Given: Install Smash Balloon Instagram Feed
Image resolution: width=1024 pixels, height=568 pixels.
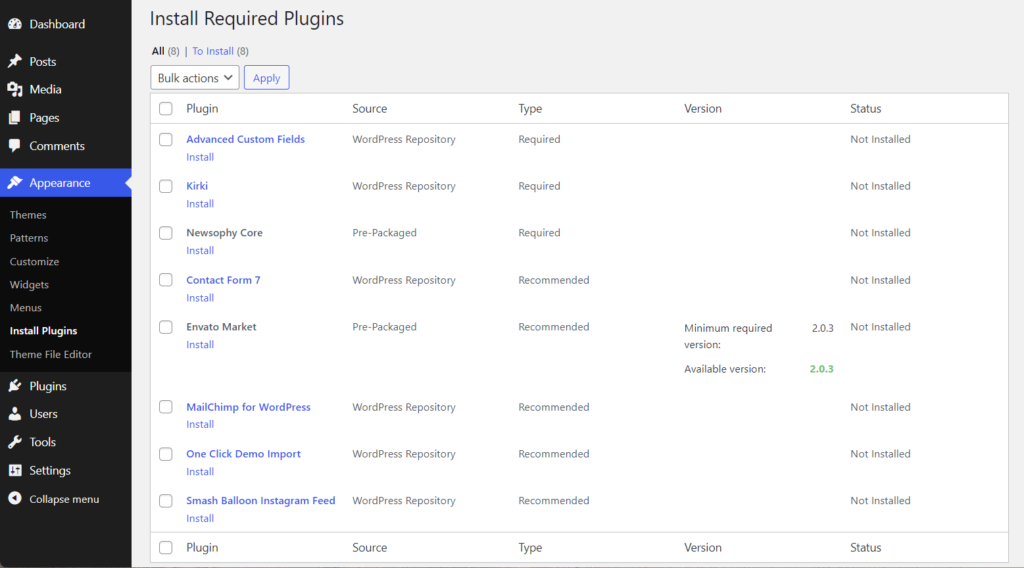Looking at the screenshot, I should coord(200,518).
